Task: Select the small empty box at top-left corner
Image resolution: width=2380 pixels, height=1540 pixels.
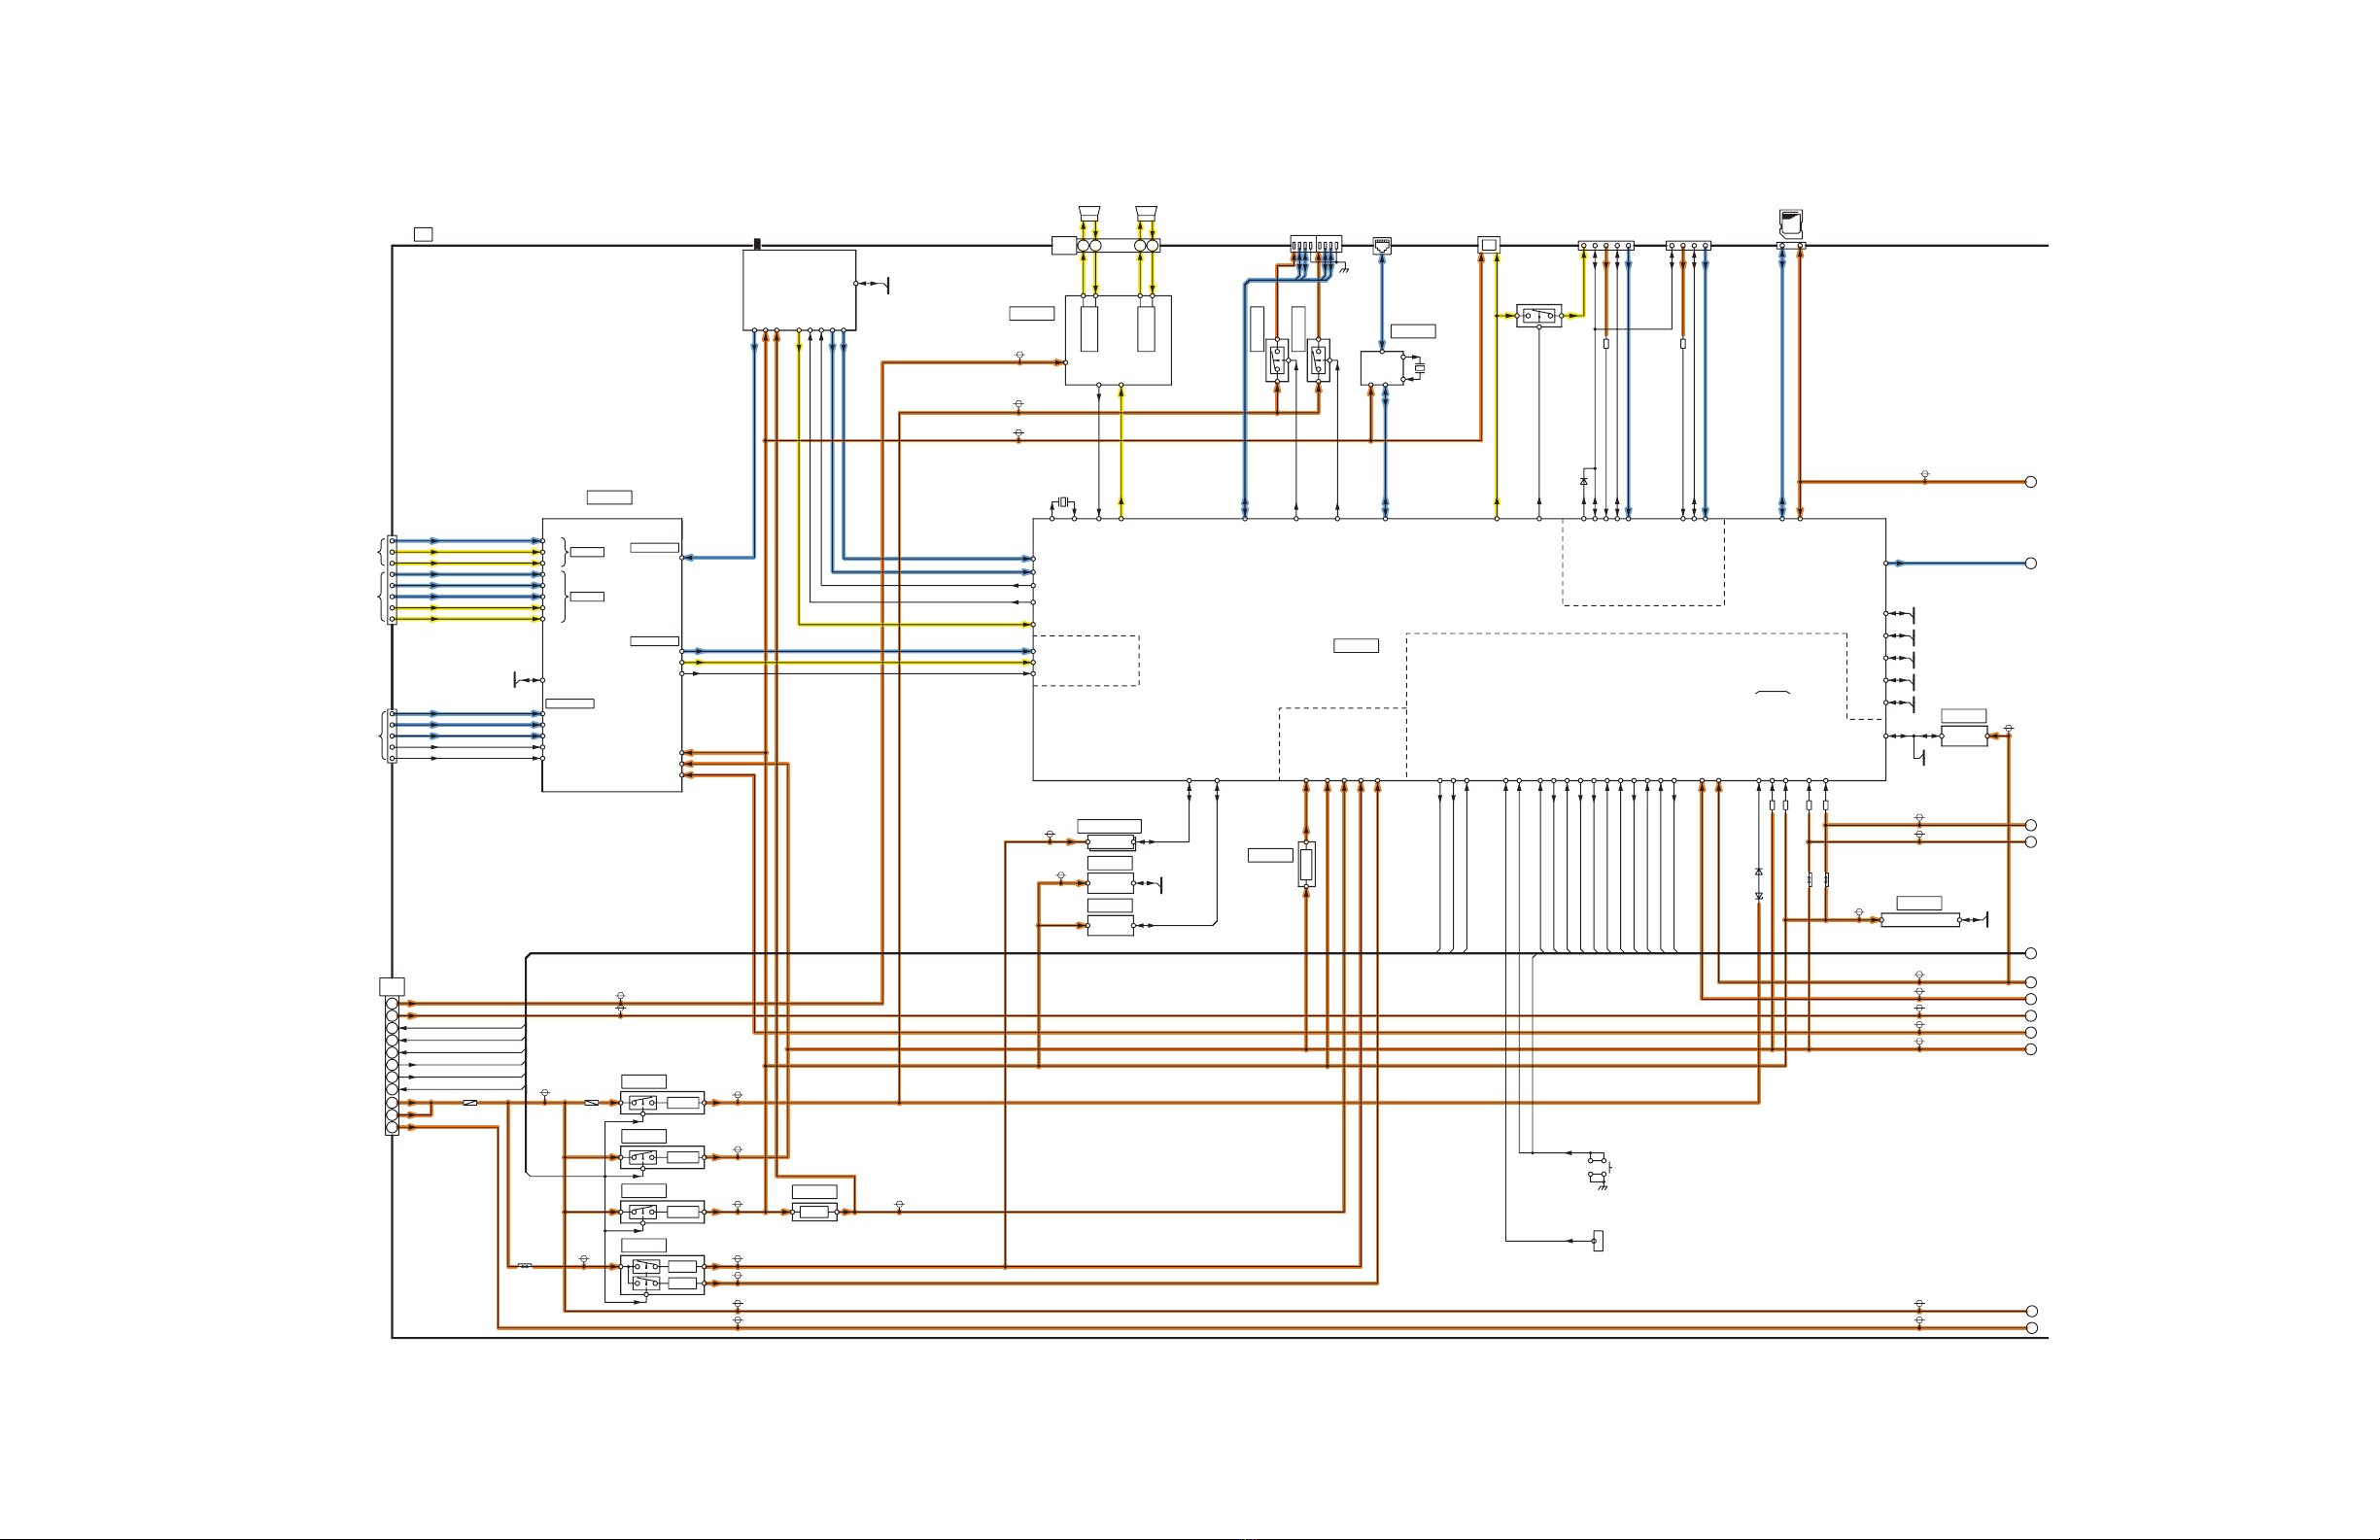Action: click(423, 234)
